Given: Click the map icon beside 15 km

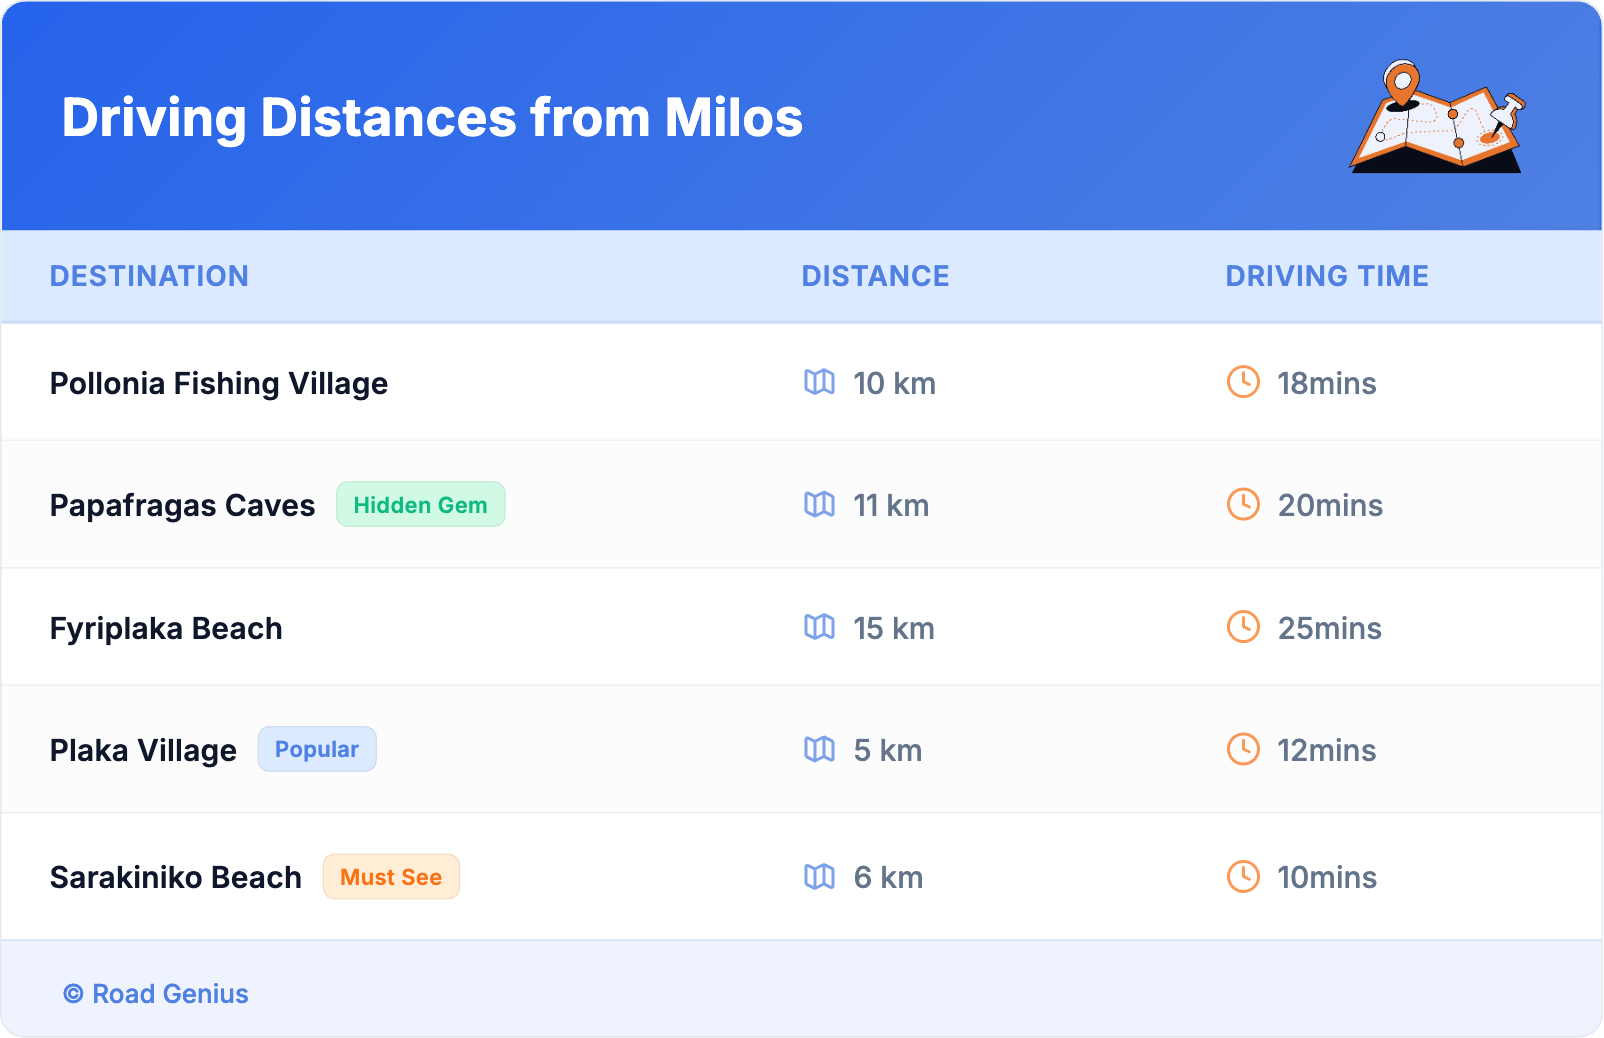Looking at the screenshot, I should [819, 627].
